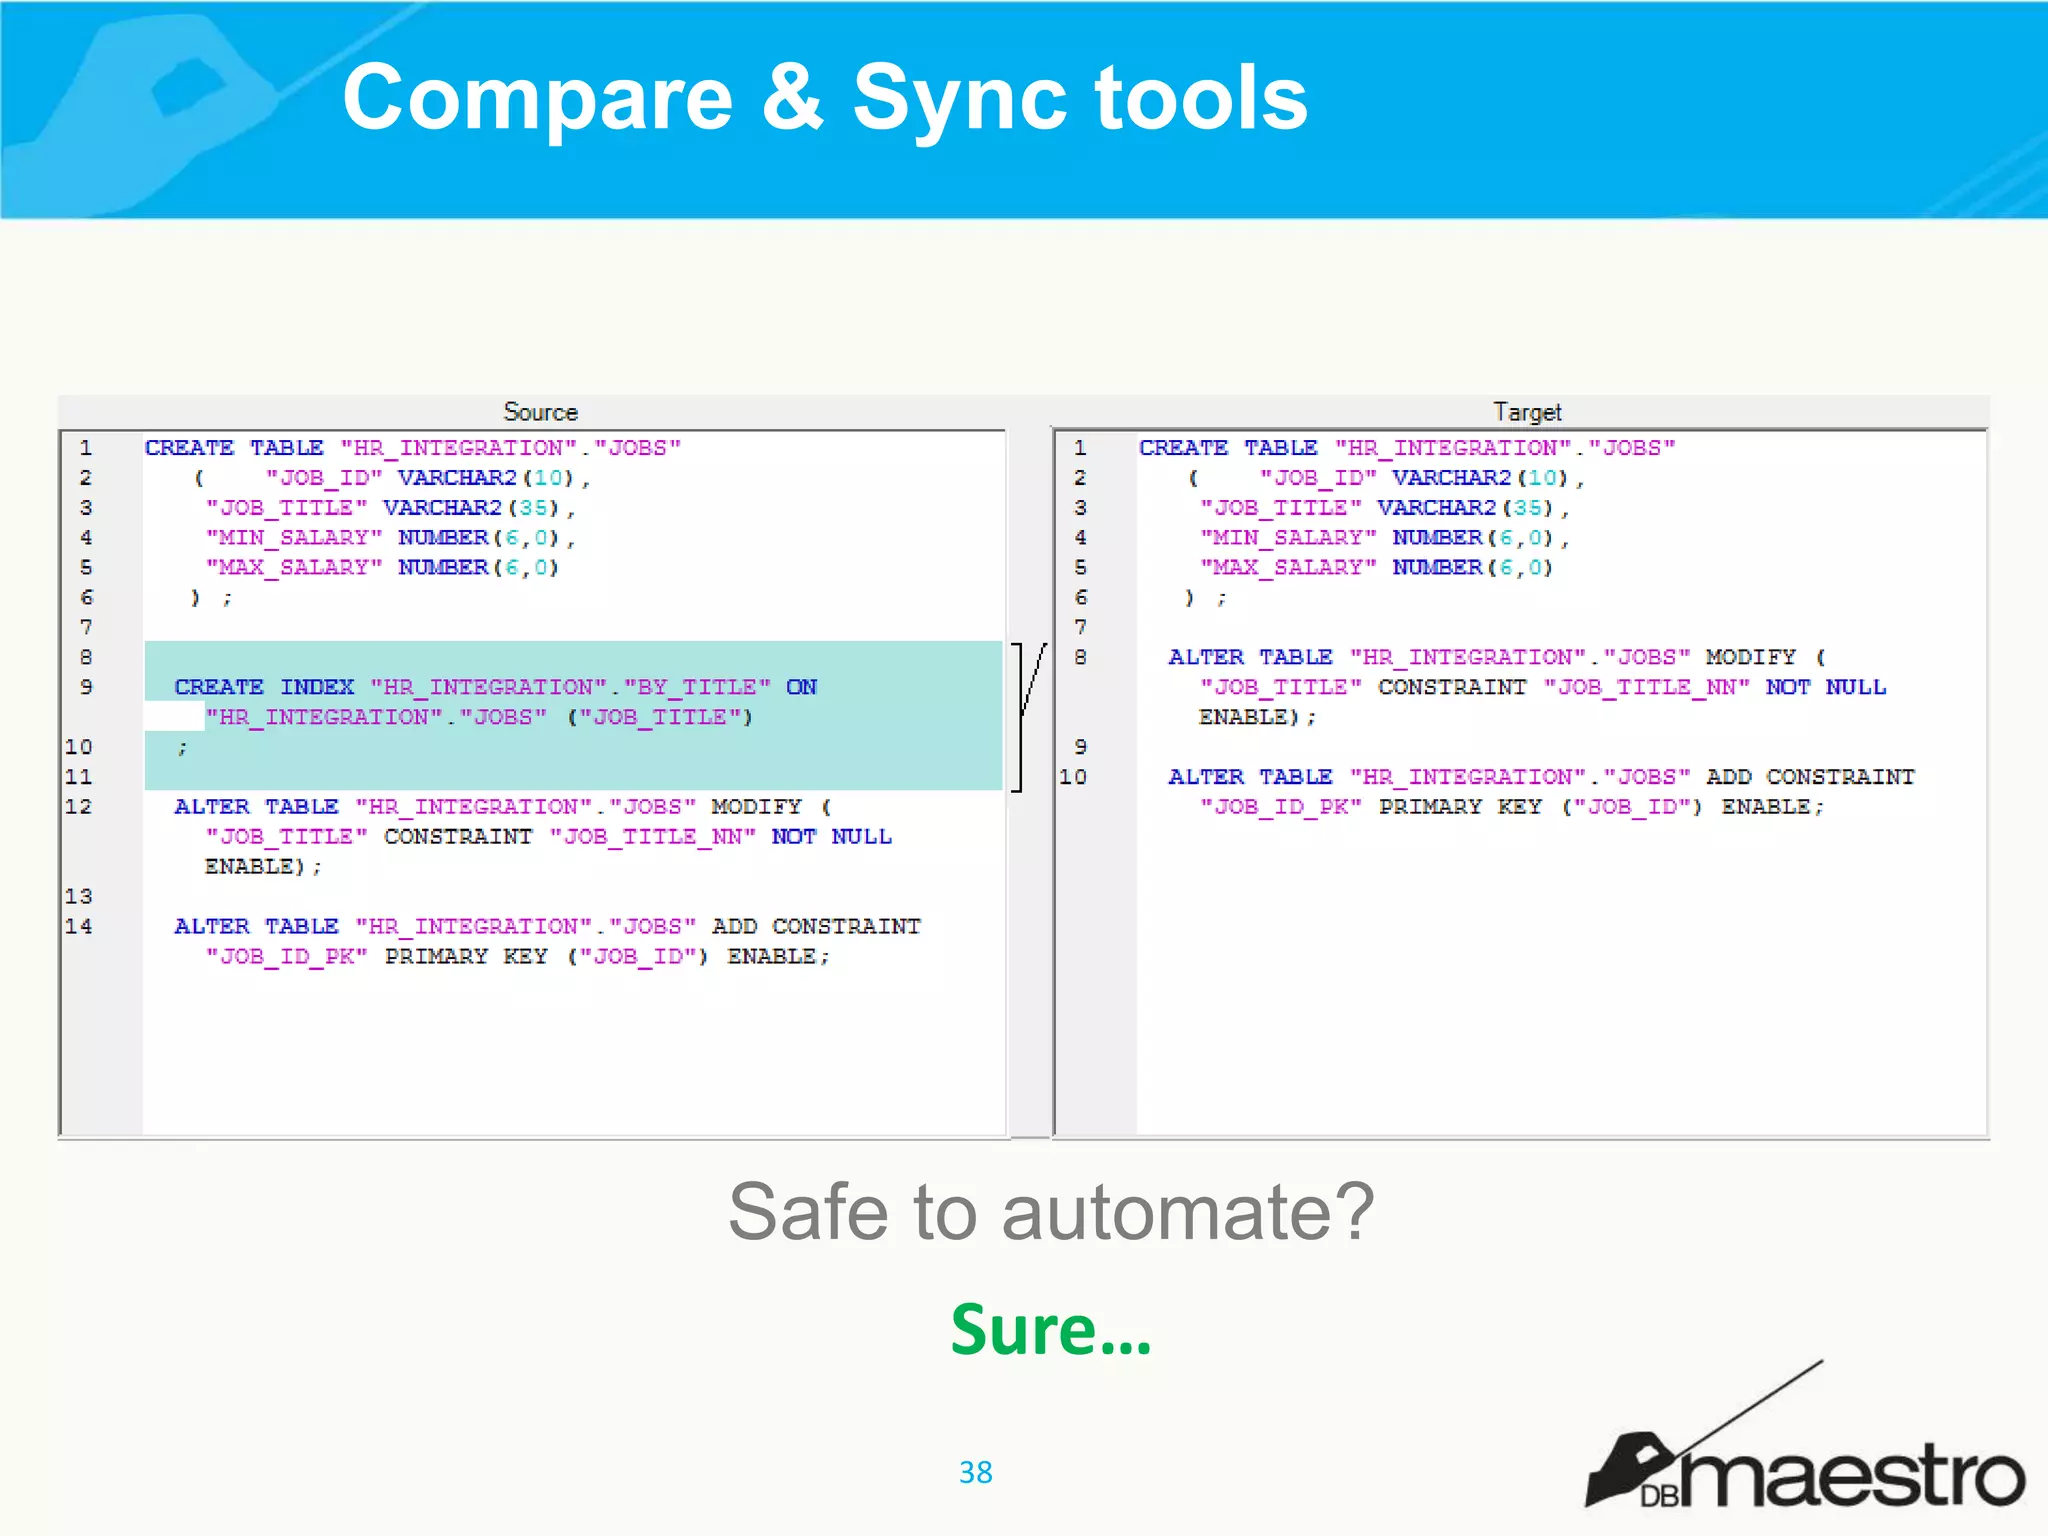This screenshot has width=2048, height=1536.
Task: Click the green "Sure..." text
Action: pos(1051,1329)
